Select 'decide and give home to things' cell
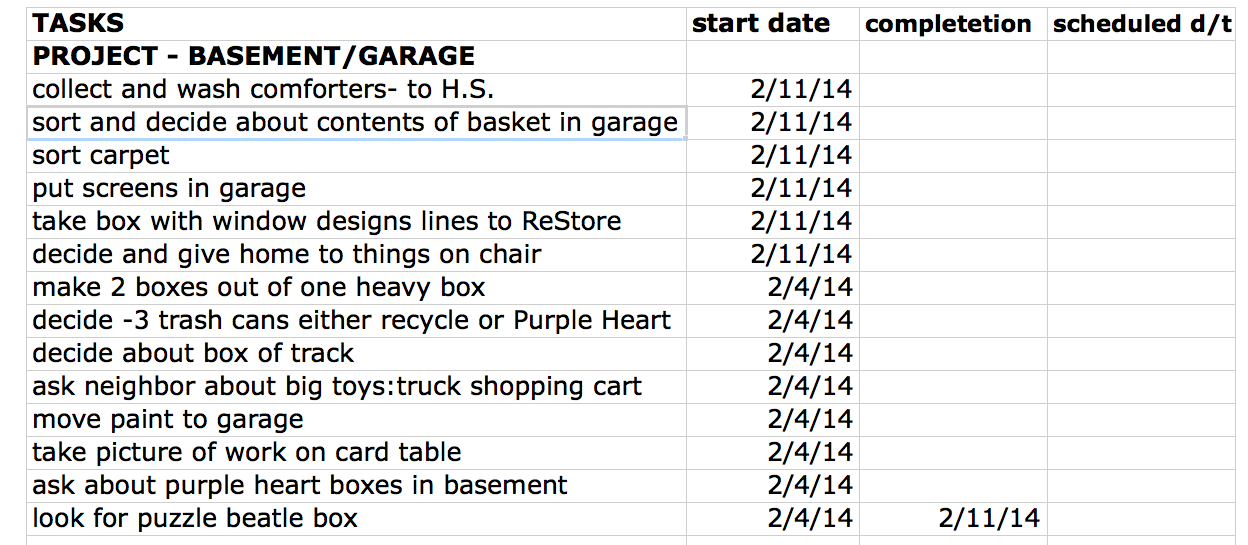The width and height of the screenshot is (1248, 545). click(357, 255)
